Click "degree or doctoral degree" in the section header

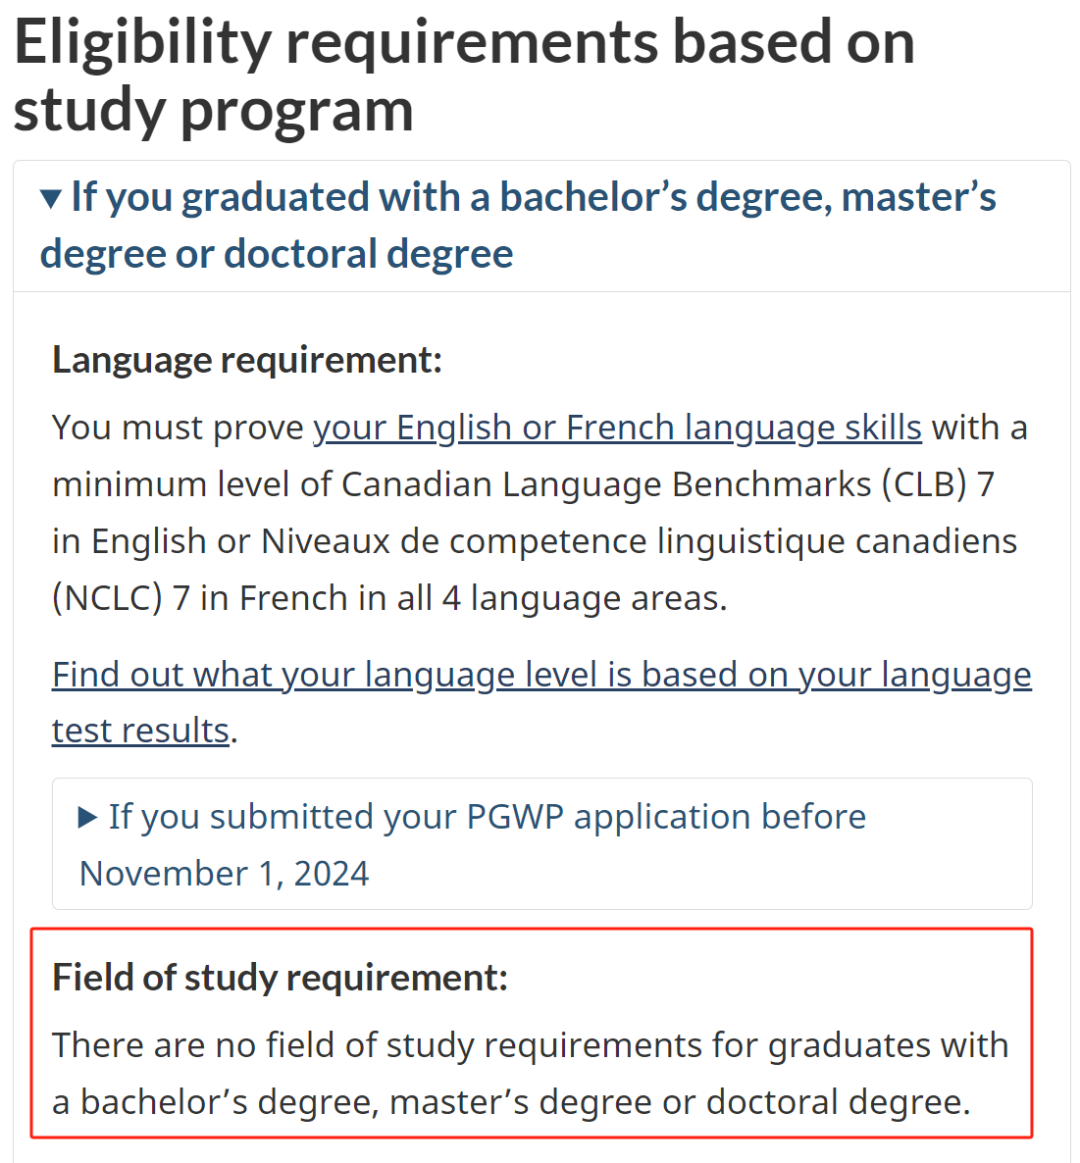[x=277, y=255]
